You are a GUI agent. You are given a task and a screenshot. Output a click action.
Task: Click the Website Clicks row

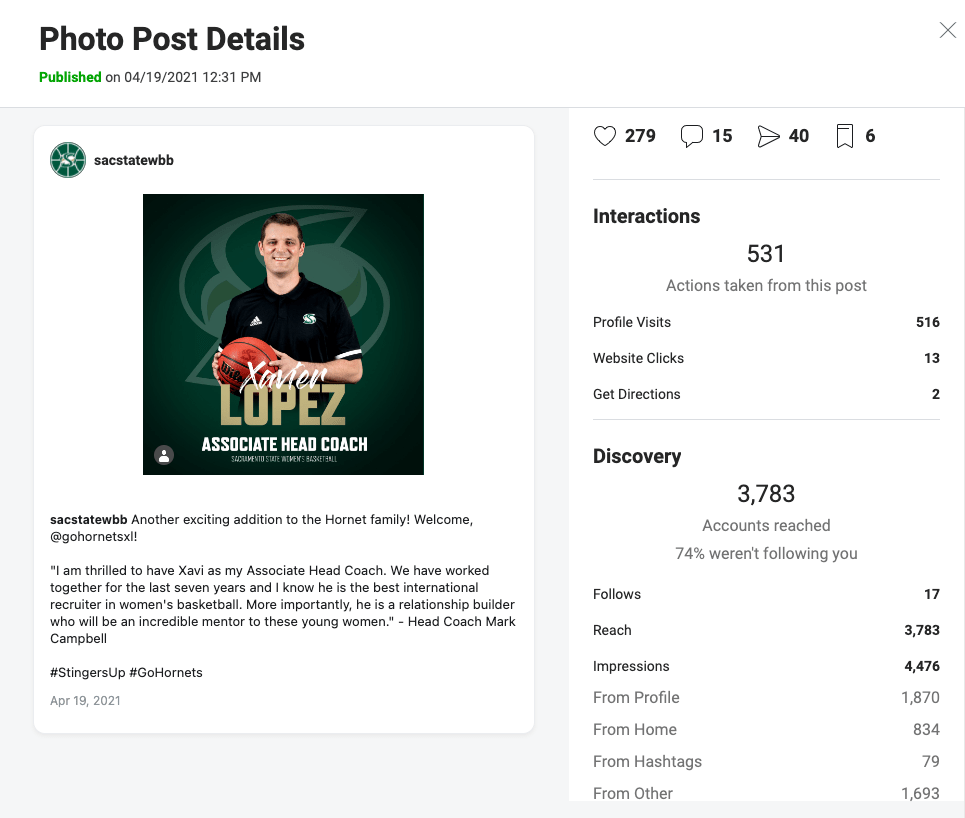766,358
